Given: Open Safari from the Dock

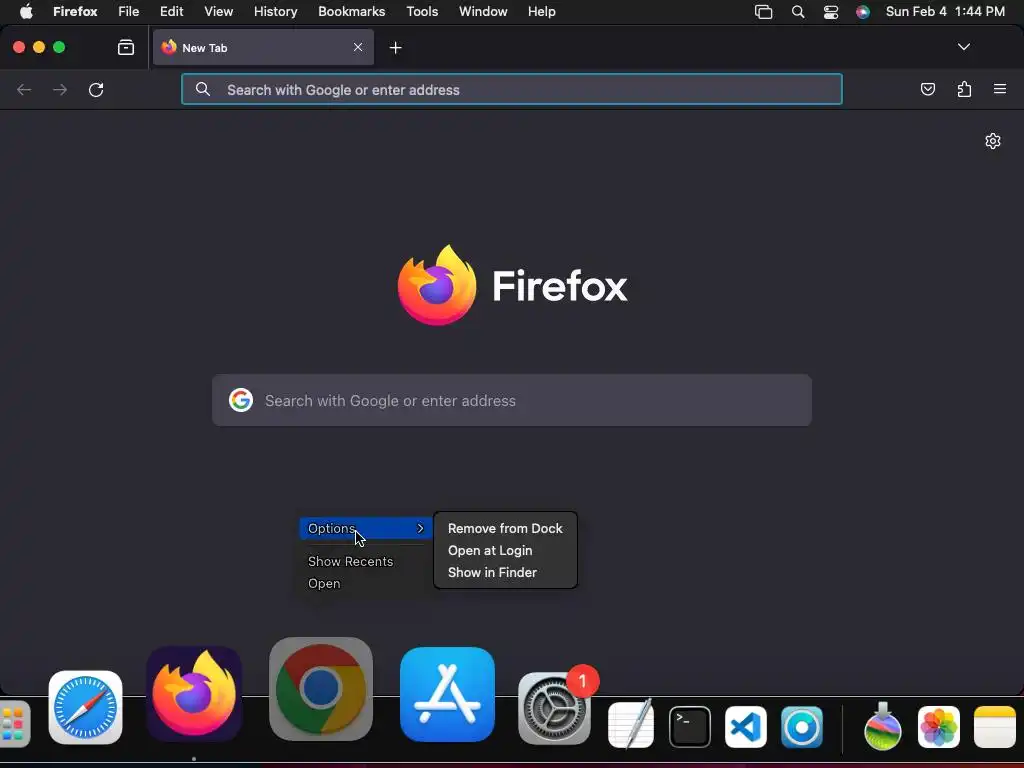Looking at the screenshot, I should coord(86,707).
